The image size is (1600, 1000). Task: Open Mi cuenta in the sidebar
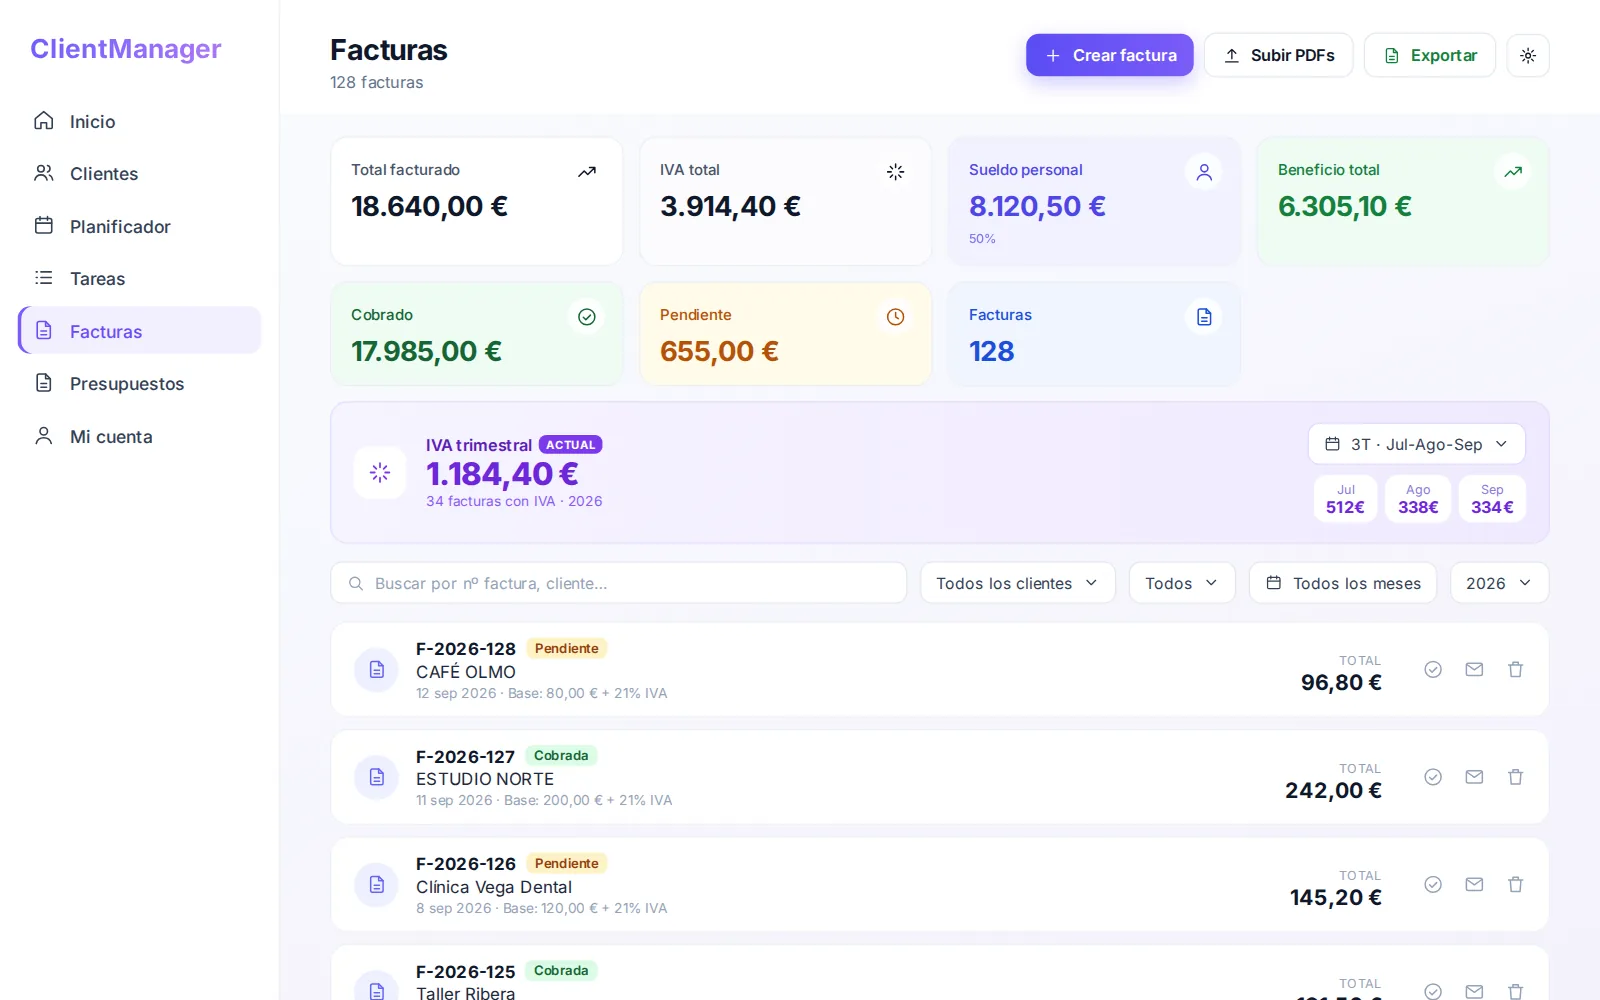click(140, 436)
